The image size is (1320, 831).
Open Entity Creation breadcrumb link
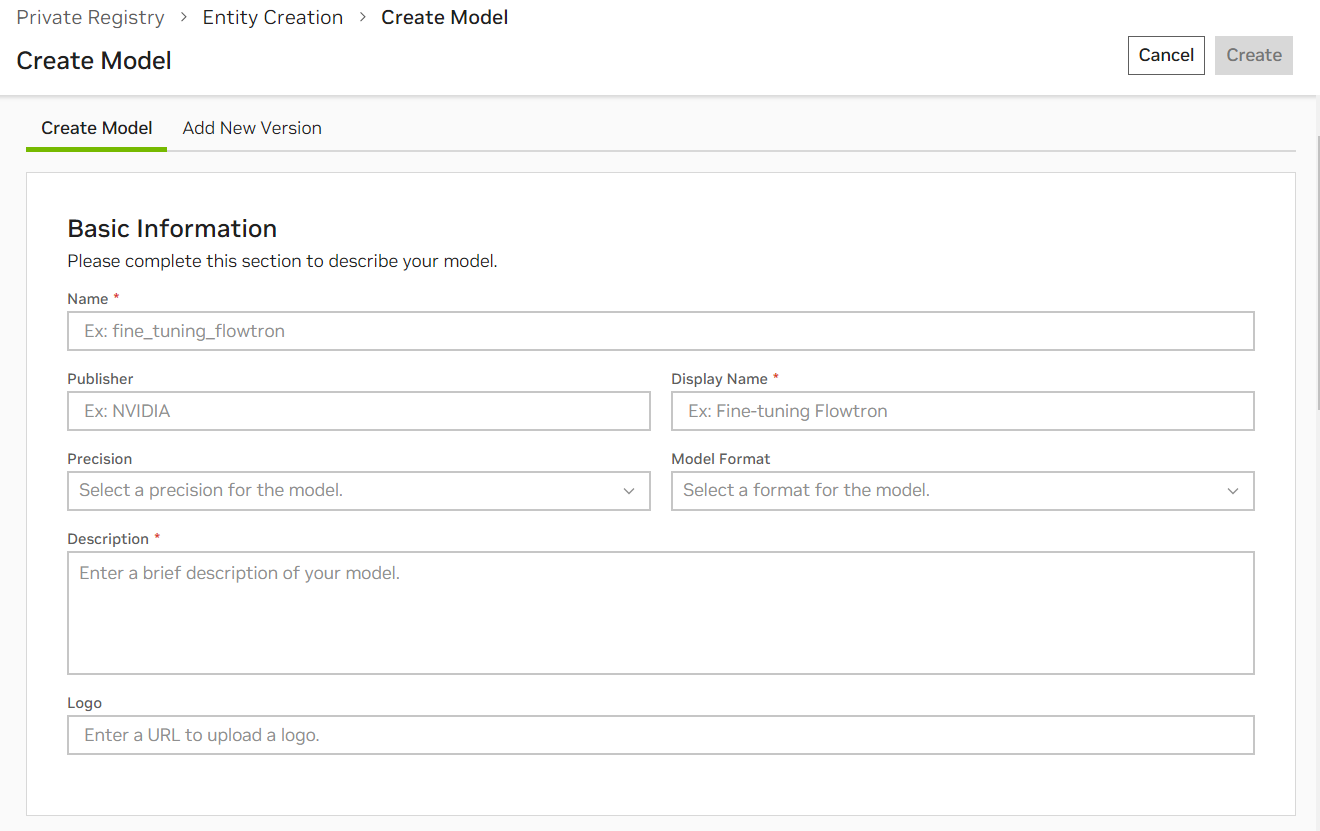click(x=272, y=18)
